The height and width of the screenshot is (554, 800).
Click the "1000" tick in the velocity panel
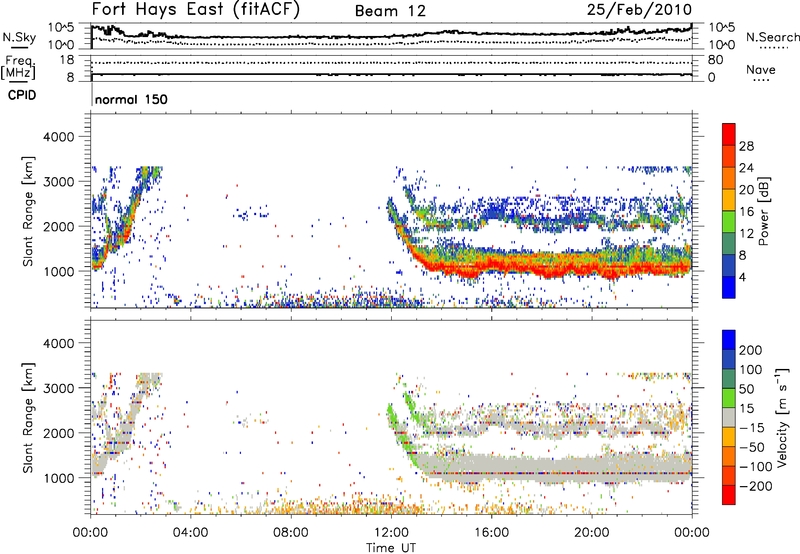tap(59, 478)
